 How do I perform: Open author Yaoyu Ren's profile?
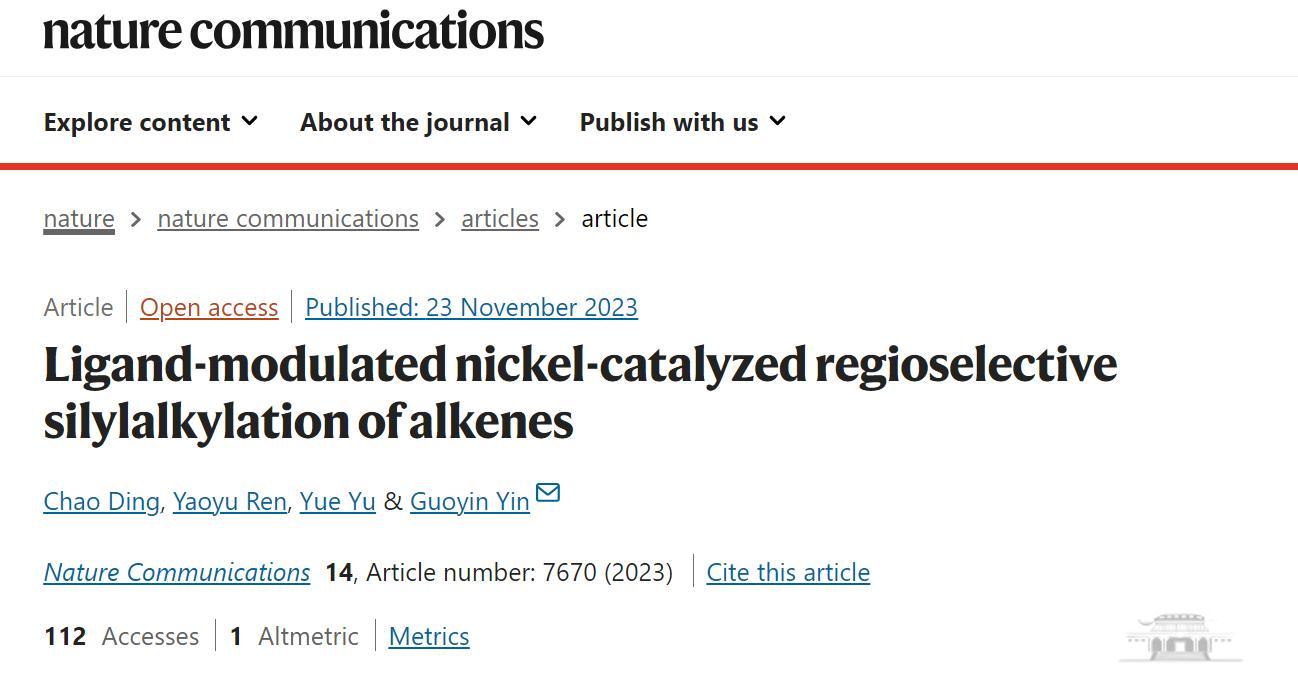pyautogui.click(x=229, y=501)
